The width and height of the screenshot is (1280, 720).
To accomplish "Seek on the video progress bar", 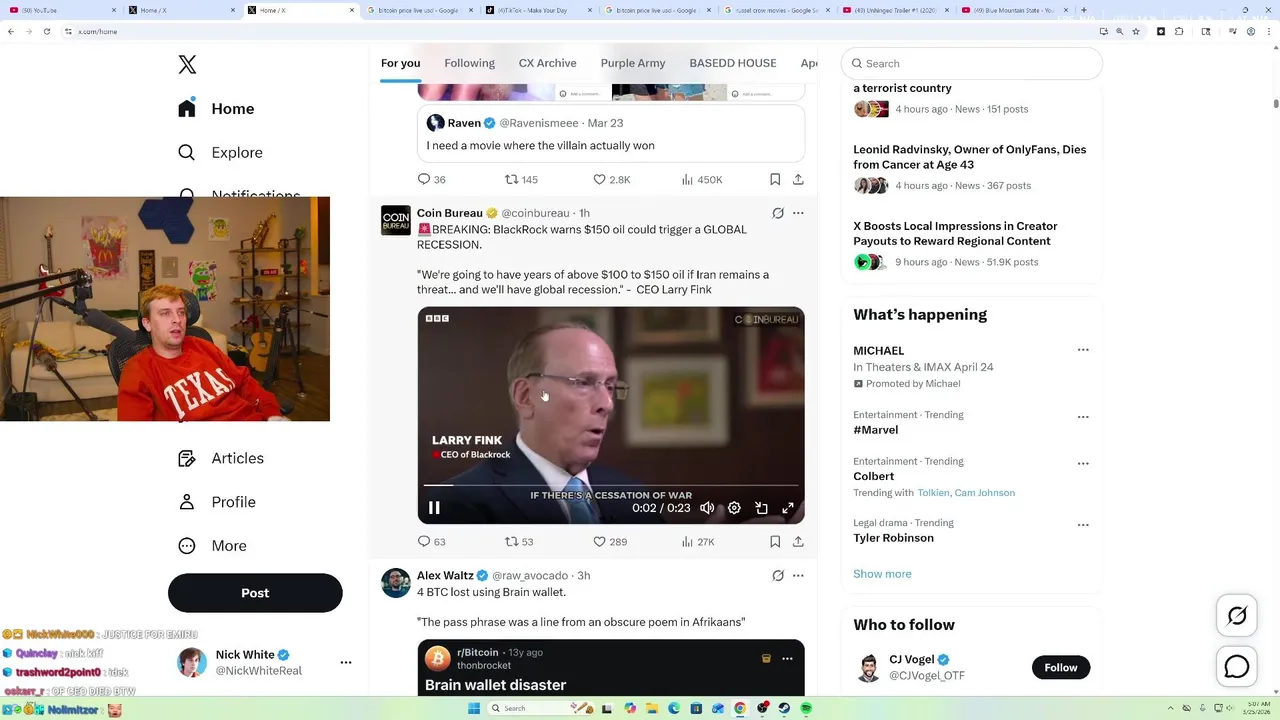I will [611, 485].
